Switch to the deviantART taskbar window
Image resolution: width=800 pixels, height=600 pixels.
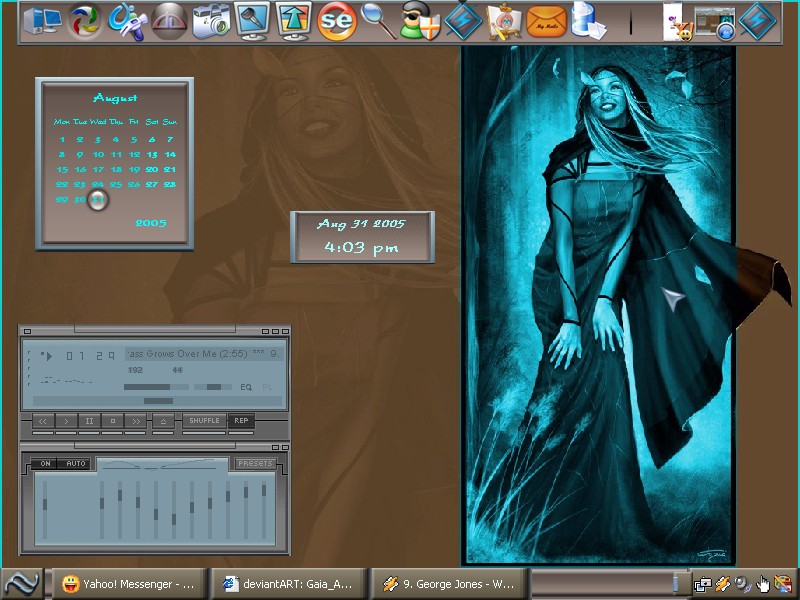[289, 584]
